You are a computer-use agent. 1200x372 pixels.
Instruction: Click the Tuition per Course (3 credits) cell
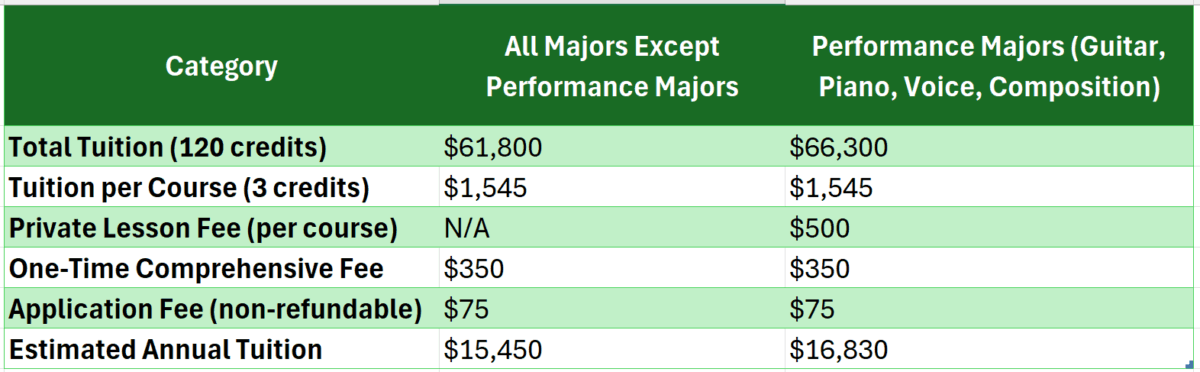[221, 188]
